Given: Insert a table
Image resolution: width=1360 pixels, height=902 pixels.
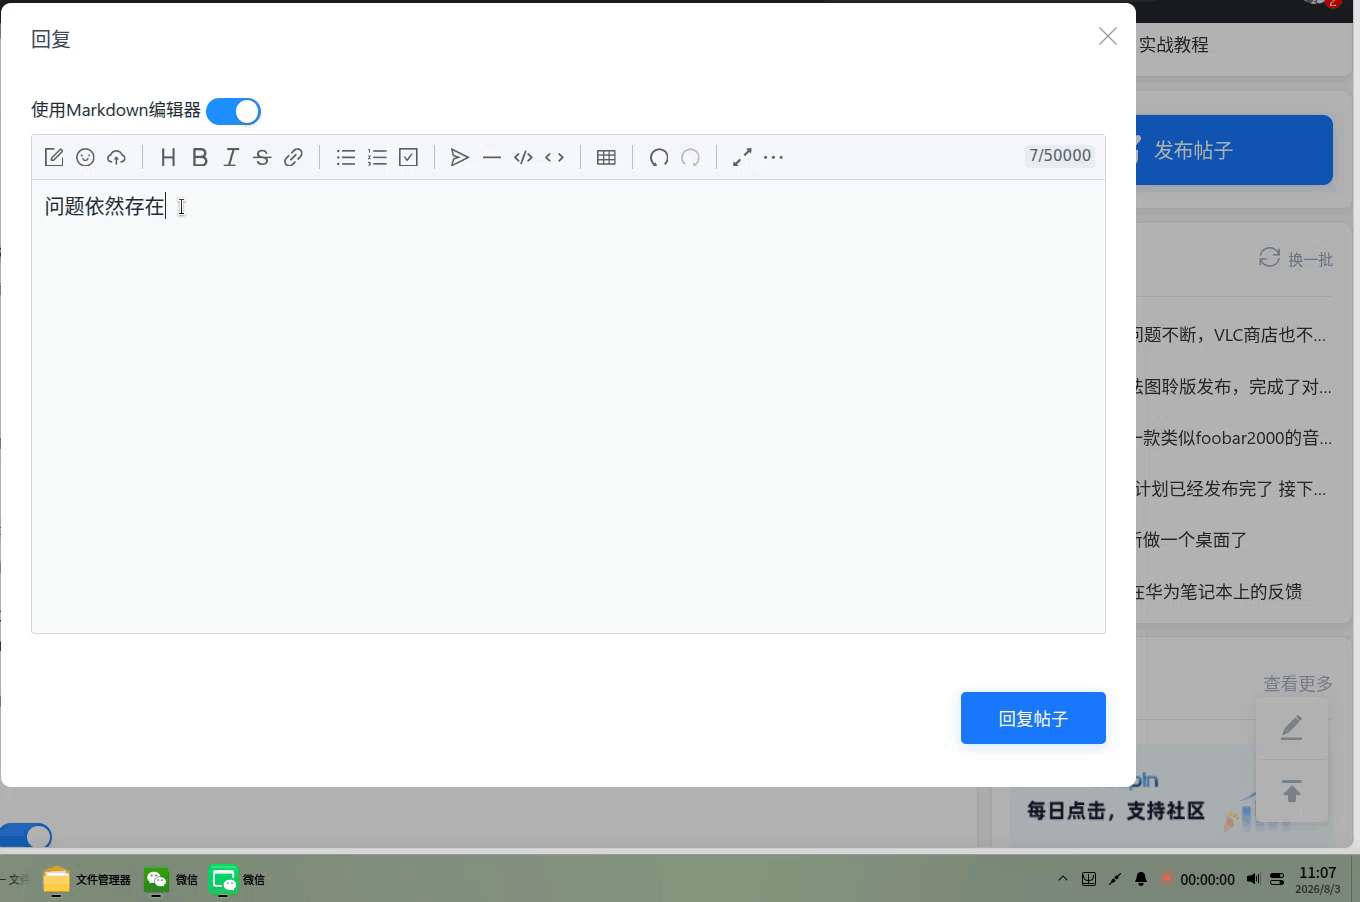Looking at the screenshot, I should click(x=606, y=157).
